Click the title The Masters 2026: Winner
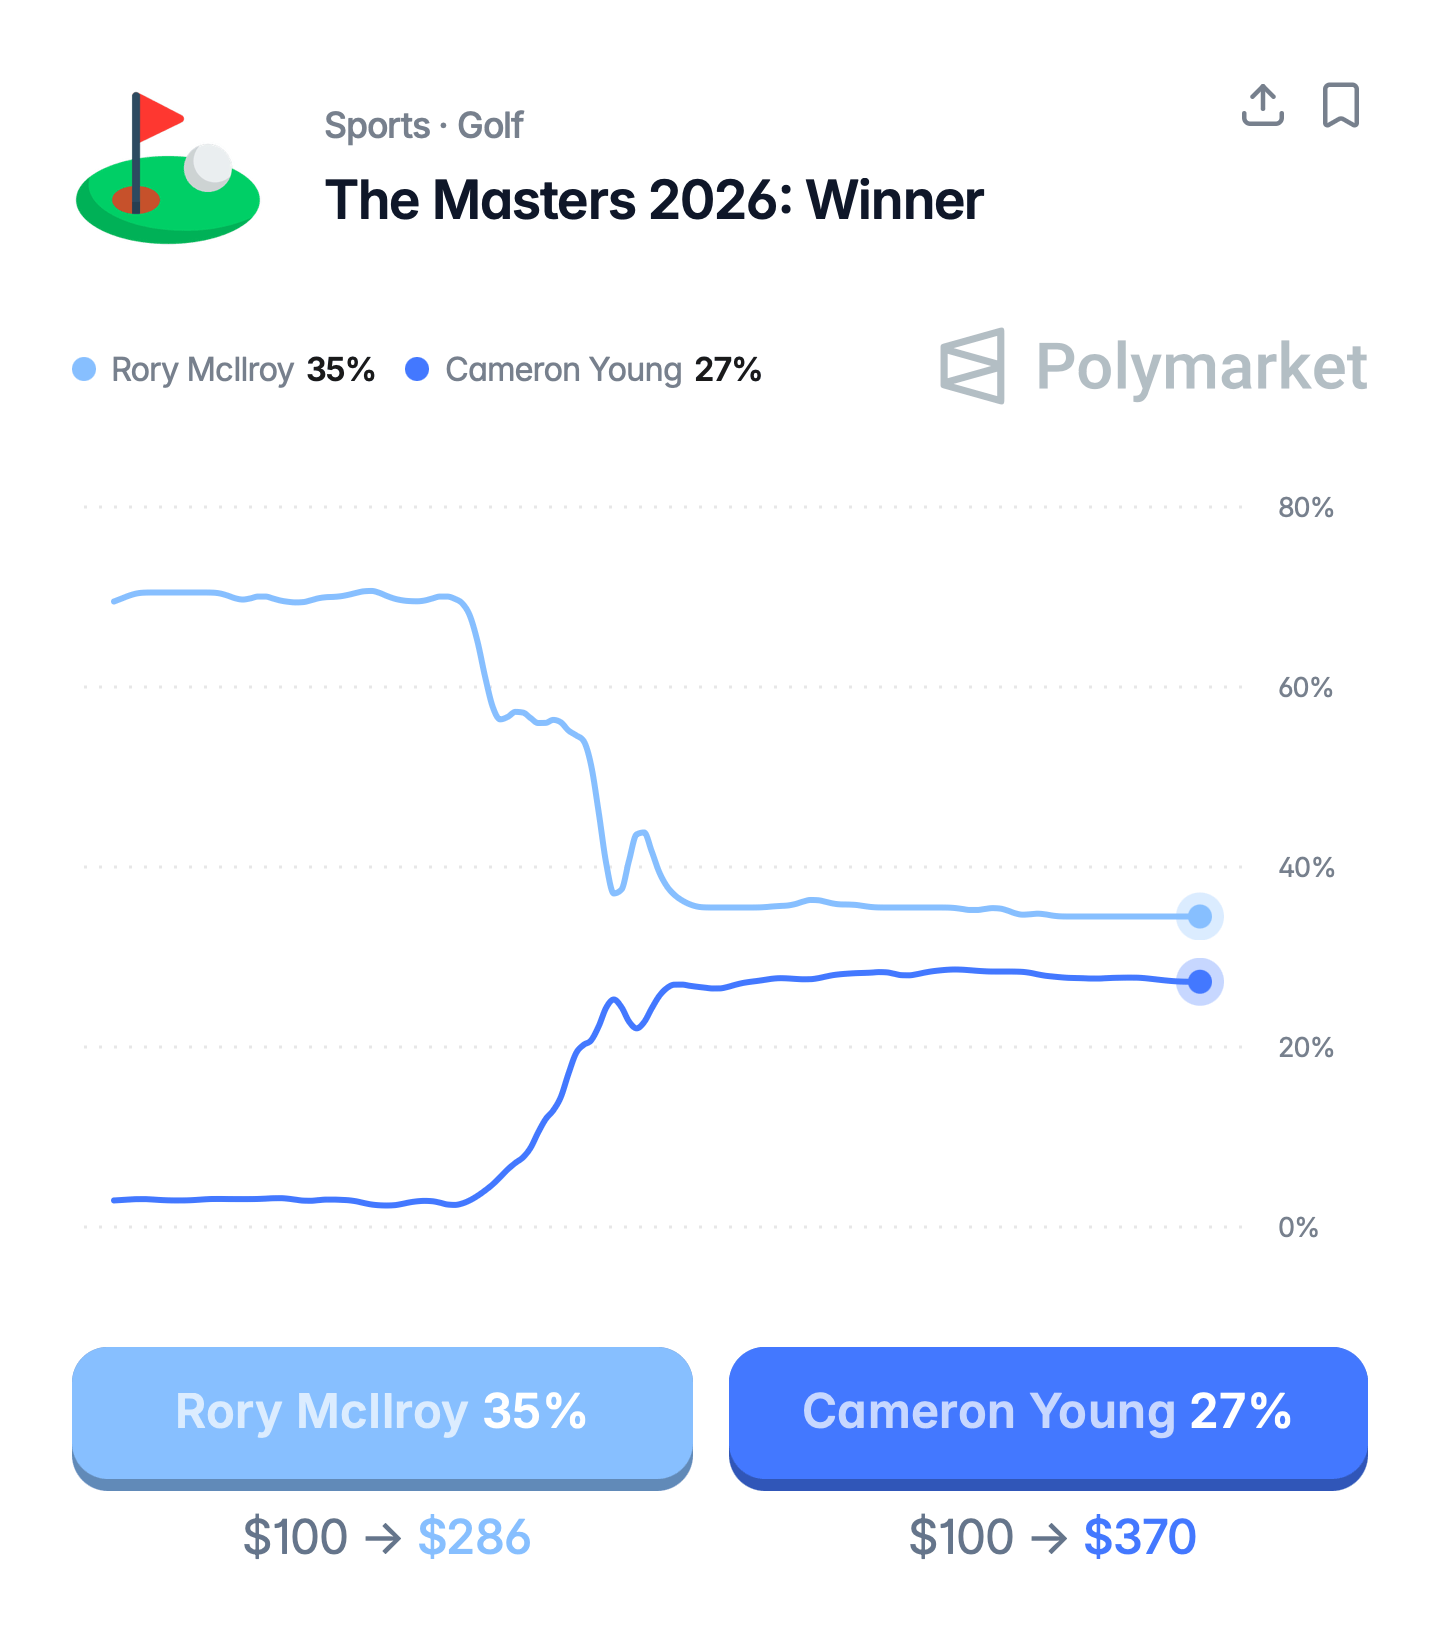 654,200
